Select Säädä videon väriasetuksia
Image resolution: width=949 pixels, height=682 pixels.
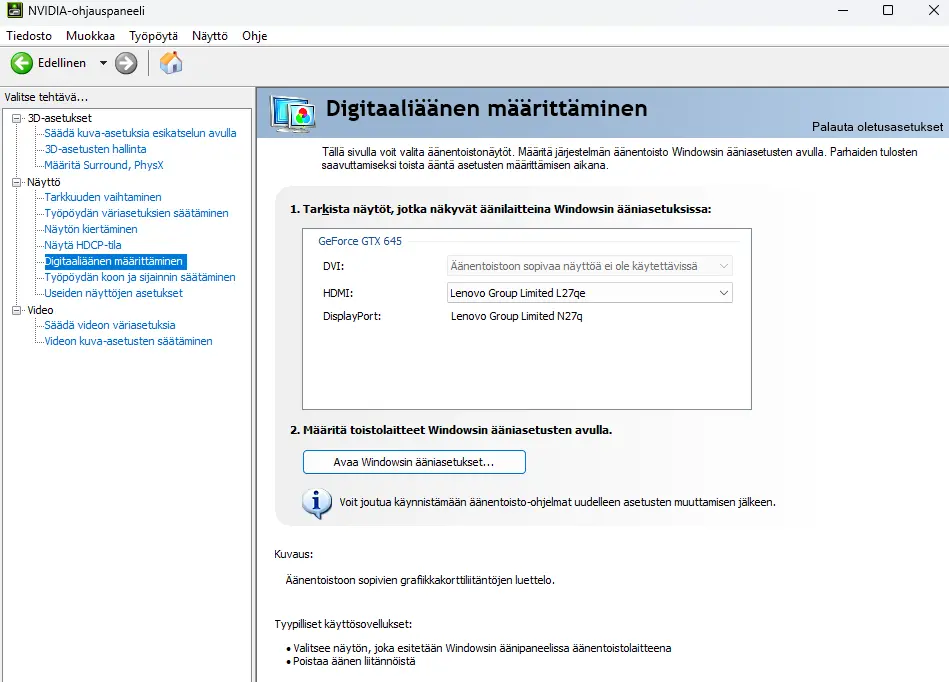tap(110, 325)
